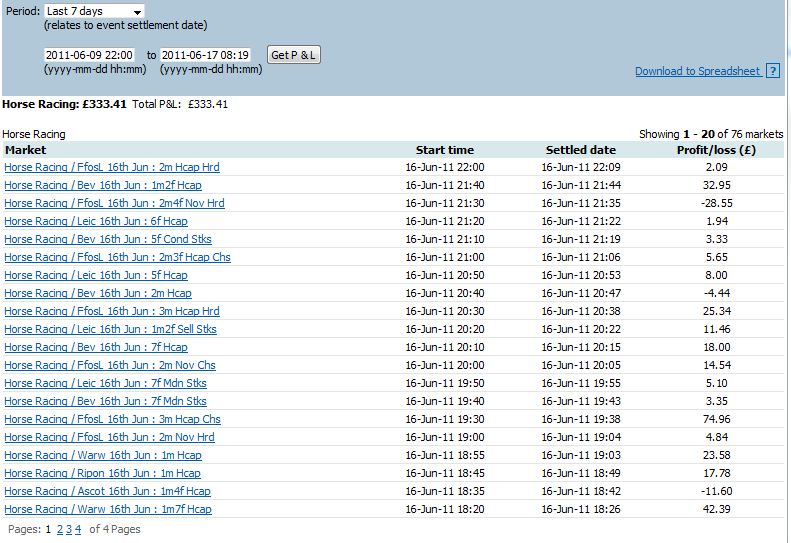Screen dimensions: 791x543
Task: Select the loss value -11.60
Action: pyautogui.click(x=716, y=491)
